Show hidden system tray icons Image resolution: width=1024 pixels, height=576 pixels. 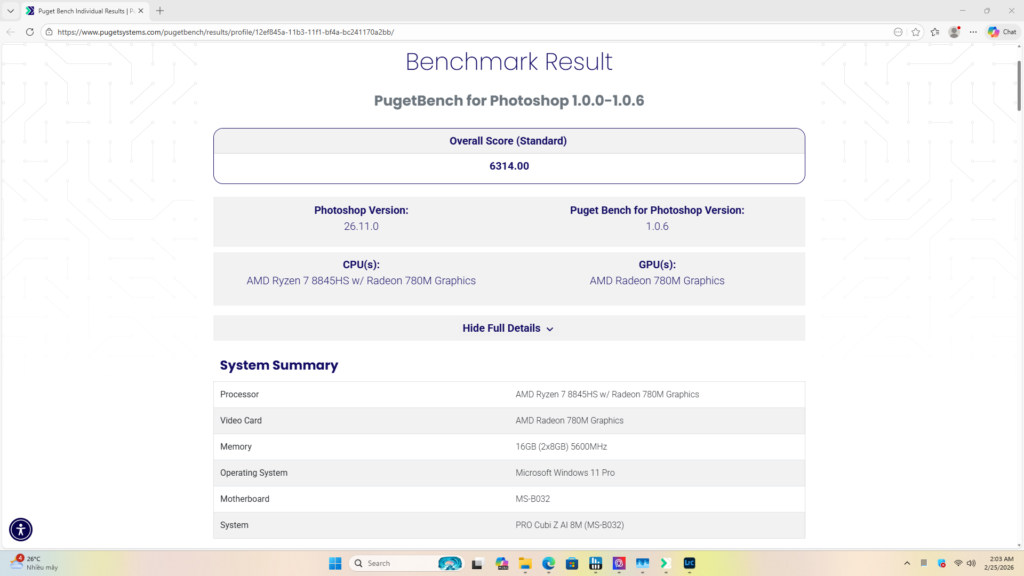[x=907, y=563]
